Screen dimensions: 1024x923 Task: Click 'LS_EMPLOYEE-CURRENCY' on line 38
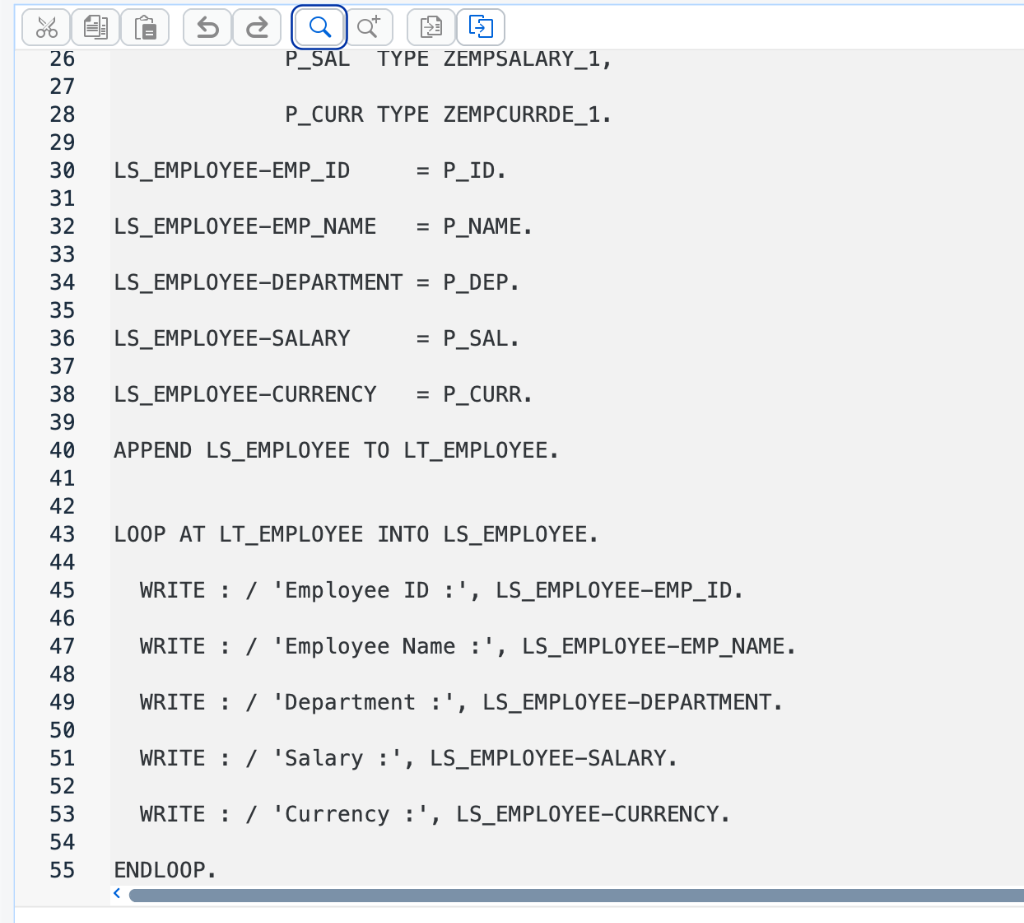pos(245,395)
